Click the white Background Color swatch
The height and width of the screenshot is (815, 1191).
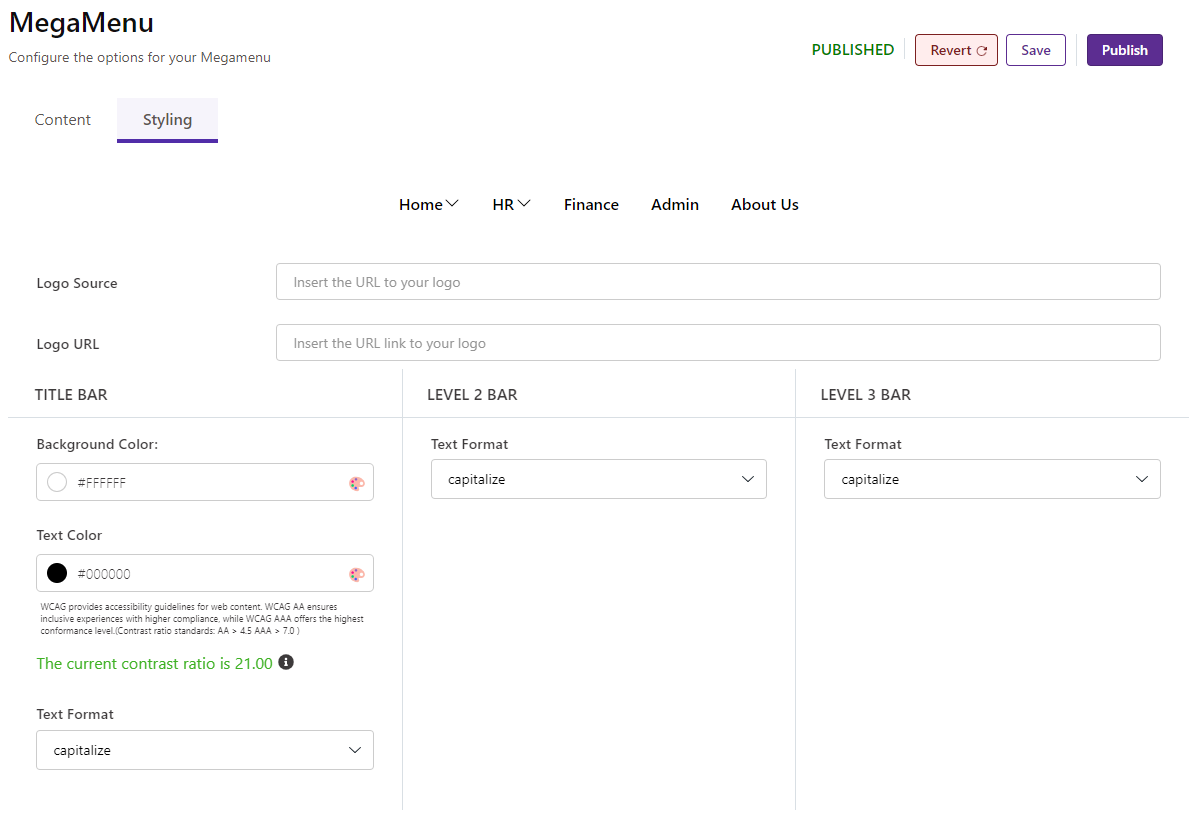56,482
